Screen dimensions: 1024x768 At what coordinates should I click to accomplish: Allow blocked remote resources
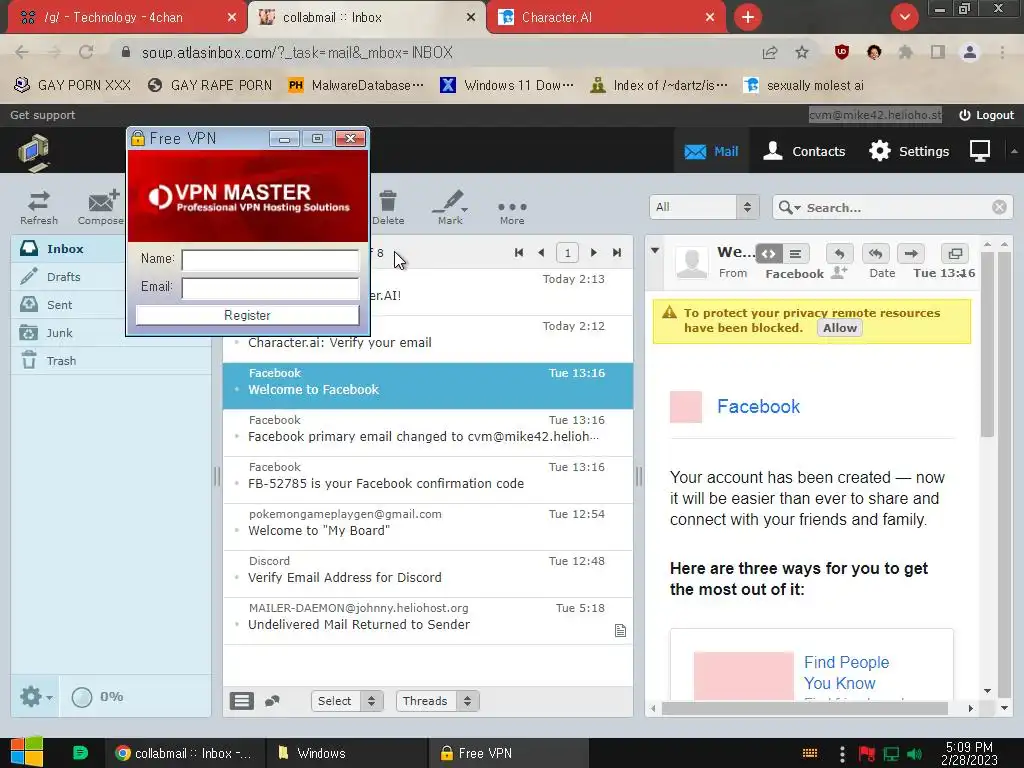point(840,328)
